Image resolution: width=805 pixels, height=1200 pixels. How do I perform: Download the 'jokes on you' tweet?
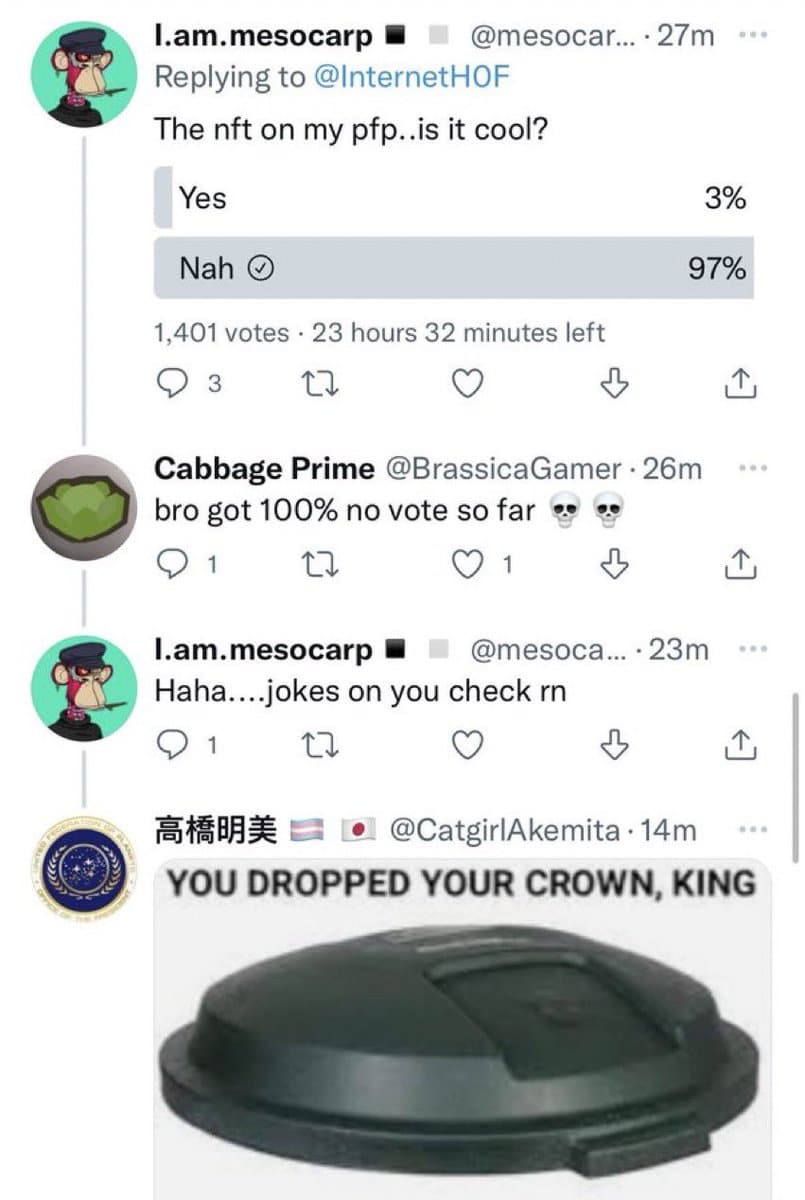pyautogui.click(x=617, y=745)
